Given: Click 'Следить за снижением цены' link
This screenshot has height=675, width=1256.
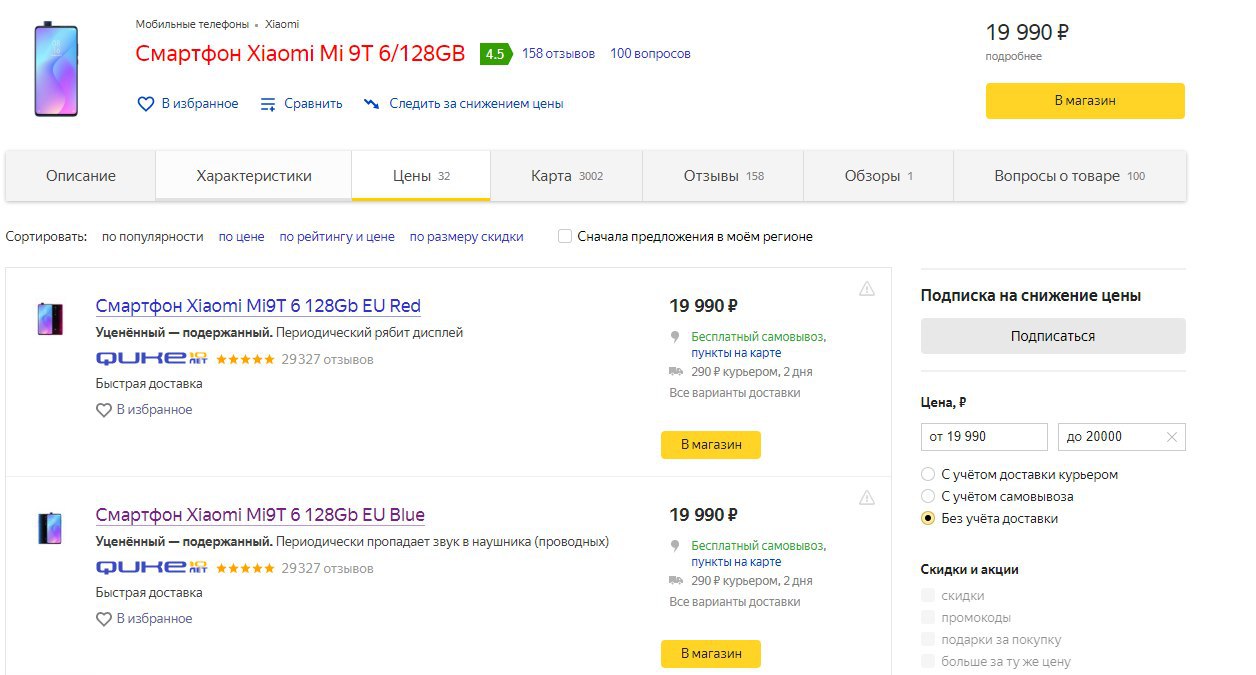Looking at the screenshot, I should tap(476, 104).
